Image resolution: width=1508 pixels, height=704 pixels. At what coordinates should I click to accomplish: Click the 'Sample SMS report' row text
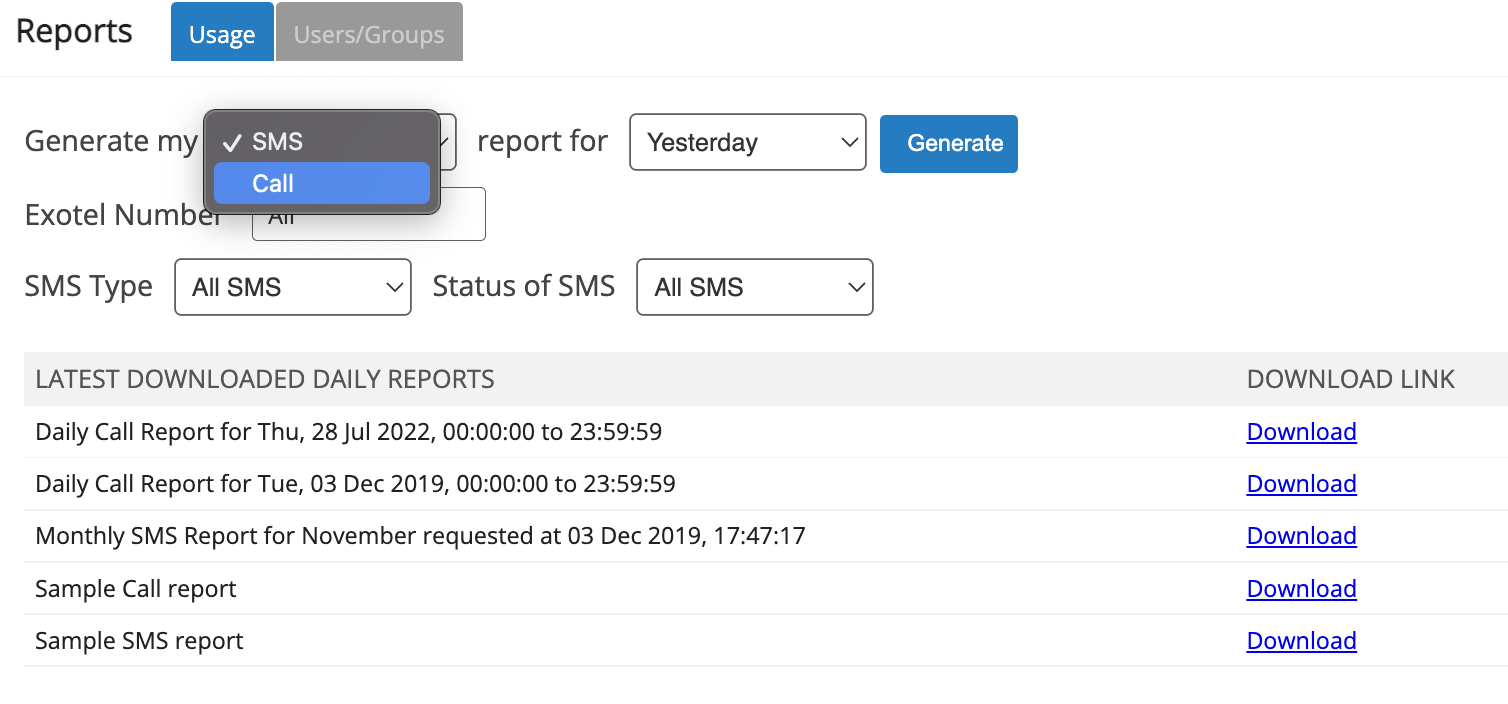pos(139,640)
